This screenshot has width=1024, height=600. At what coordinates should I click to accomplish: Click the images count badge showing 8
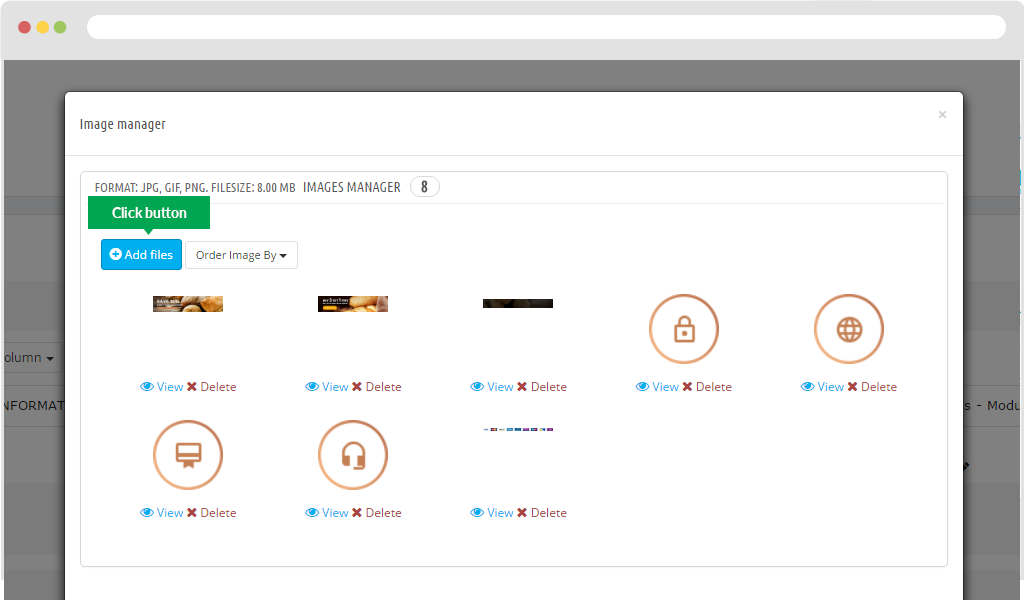pyautogui.click(x=424, y=187)
